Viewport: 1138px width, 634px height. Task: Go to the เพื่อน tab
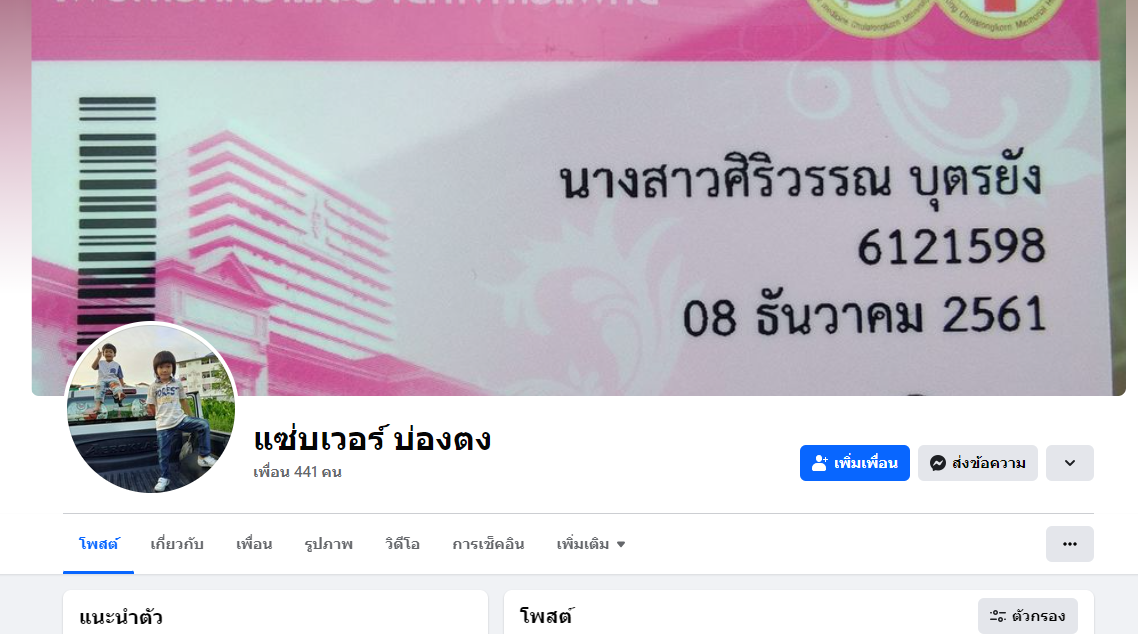click(x=254, y=544)
